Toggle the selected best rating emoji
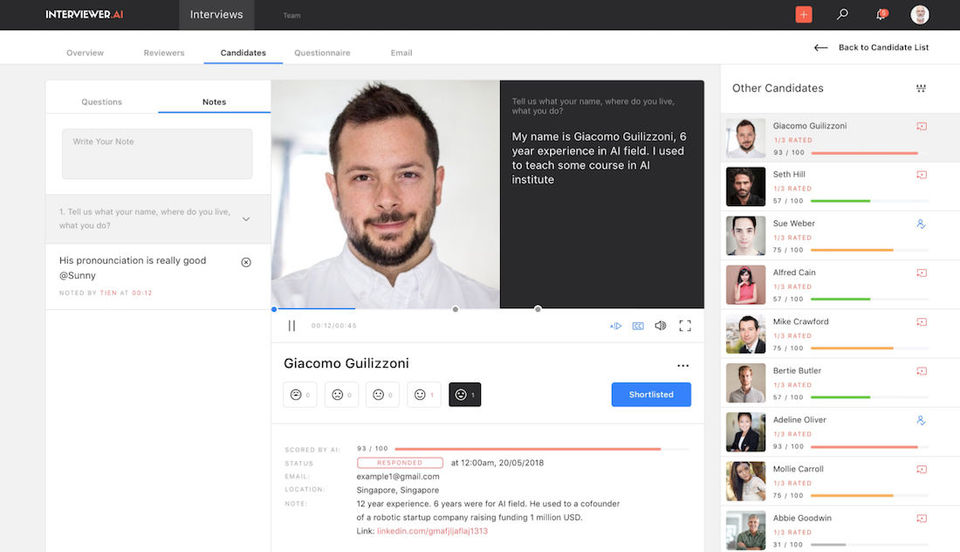This screenshot has width=960, height=552. [x=465, y=395]
